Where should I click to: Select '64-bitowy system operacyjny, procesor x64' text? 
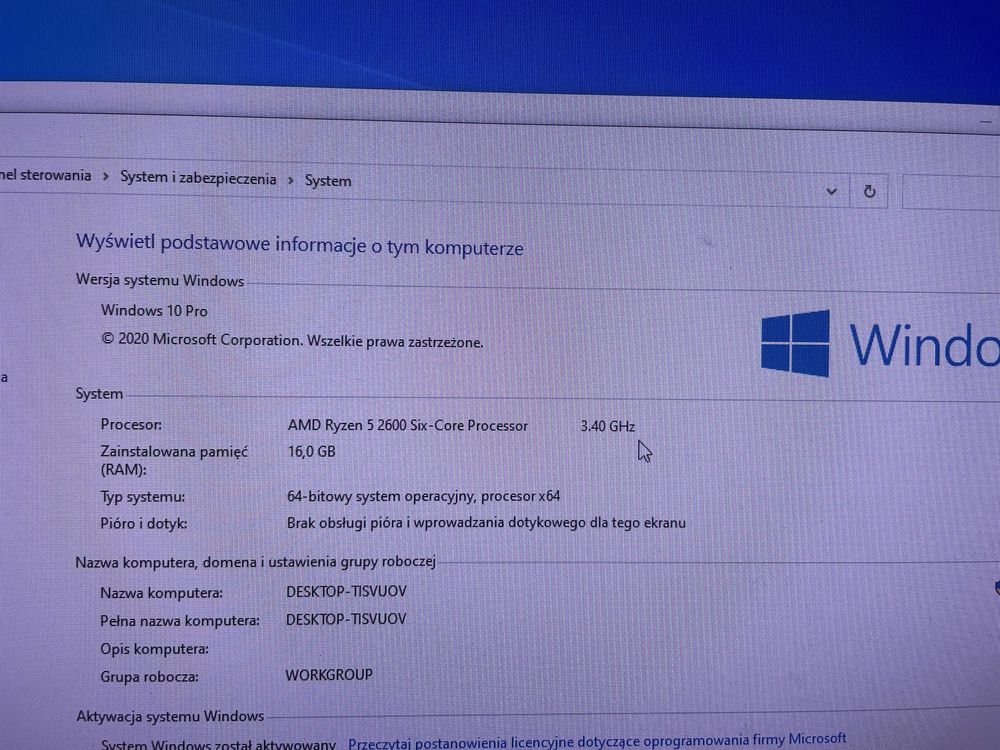click(x=423, y=496)
